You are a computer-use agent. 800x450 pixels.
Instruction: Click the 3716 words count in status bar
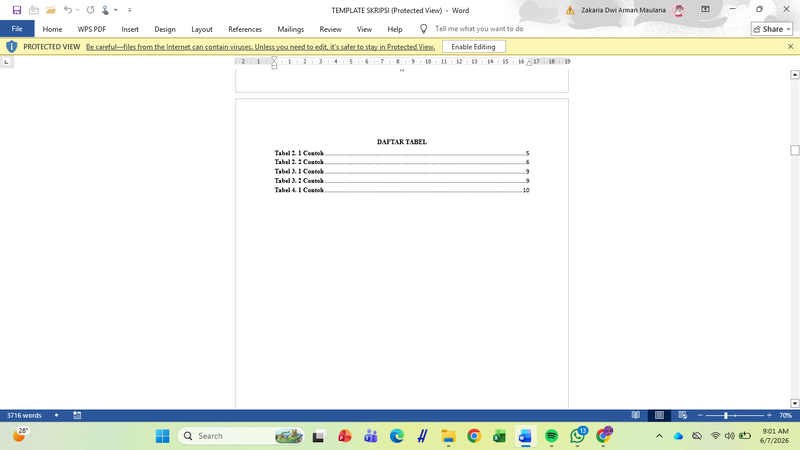tap(24, 415)
